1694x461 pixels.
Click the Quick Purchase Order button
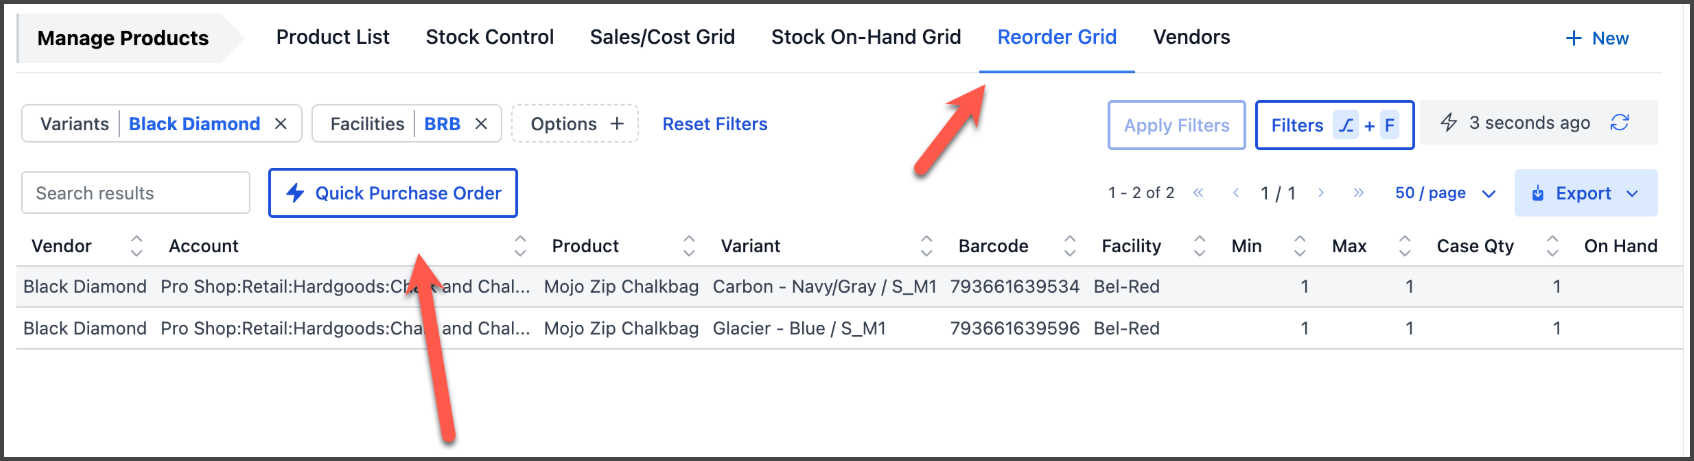pyautogui.click(x=393, y=193)
